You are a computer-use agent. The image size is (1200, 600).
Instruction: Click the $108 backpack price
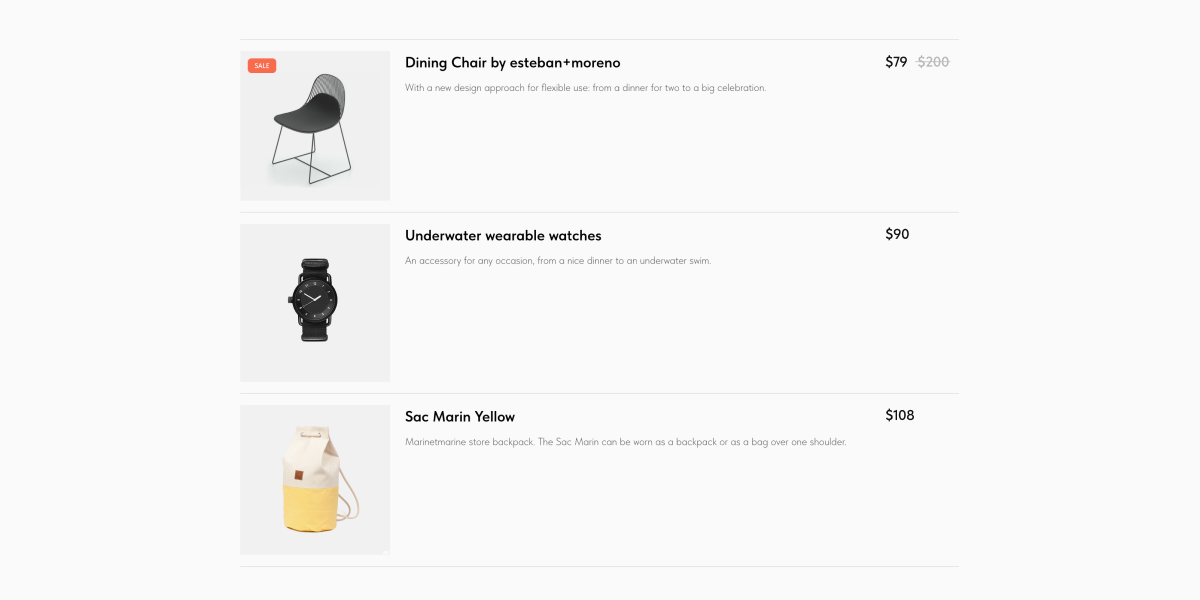[x=900, y=415]
